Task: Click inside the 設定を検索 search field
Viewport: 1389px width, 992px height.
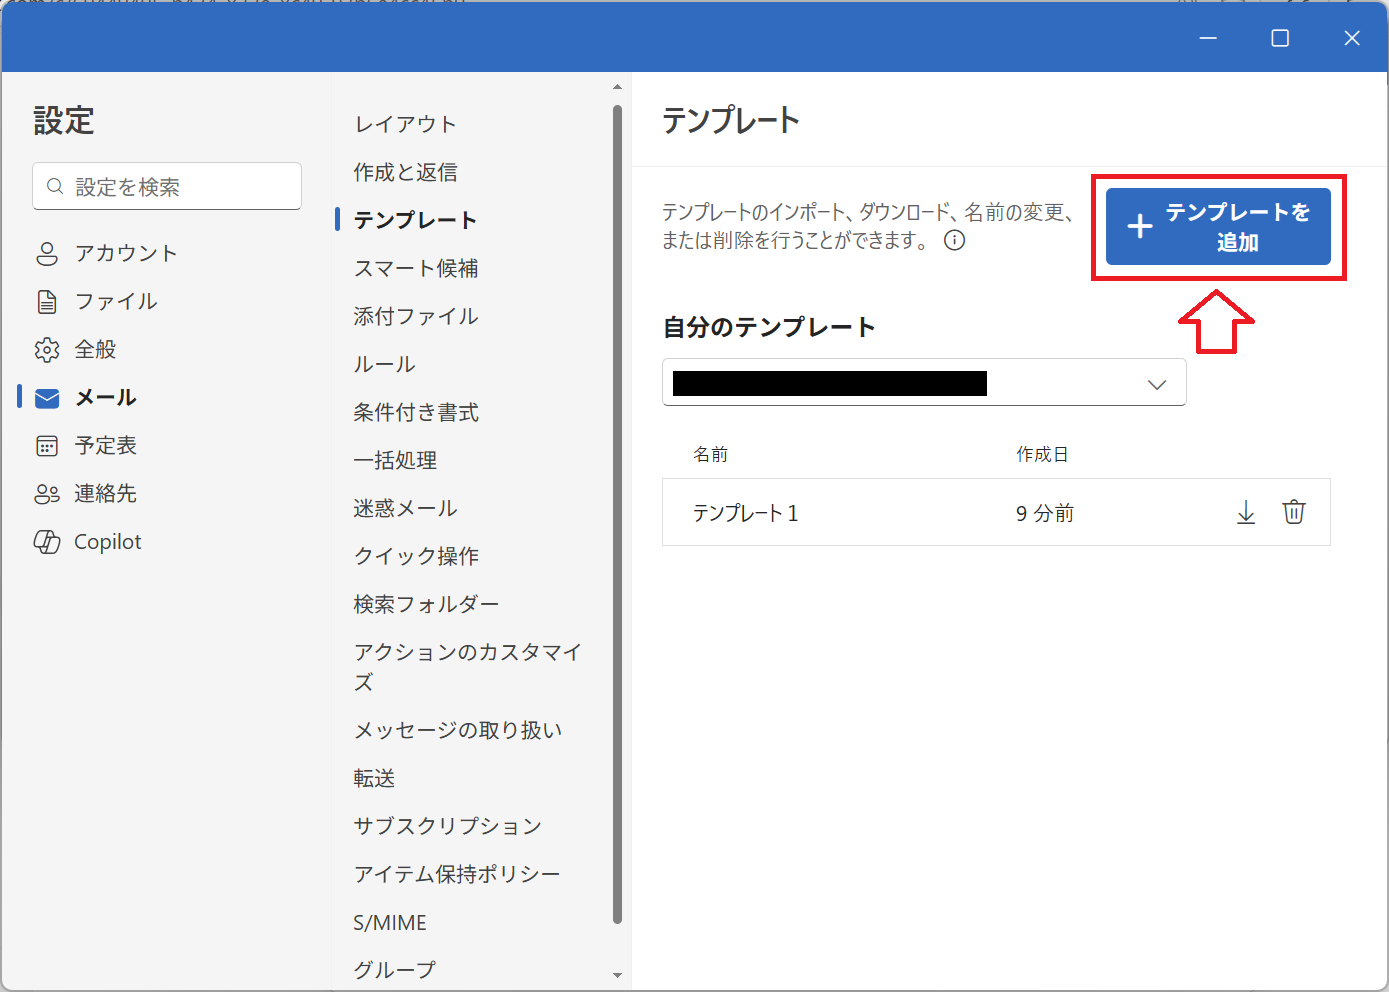Action: (166, 186)
